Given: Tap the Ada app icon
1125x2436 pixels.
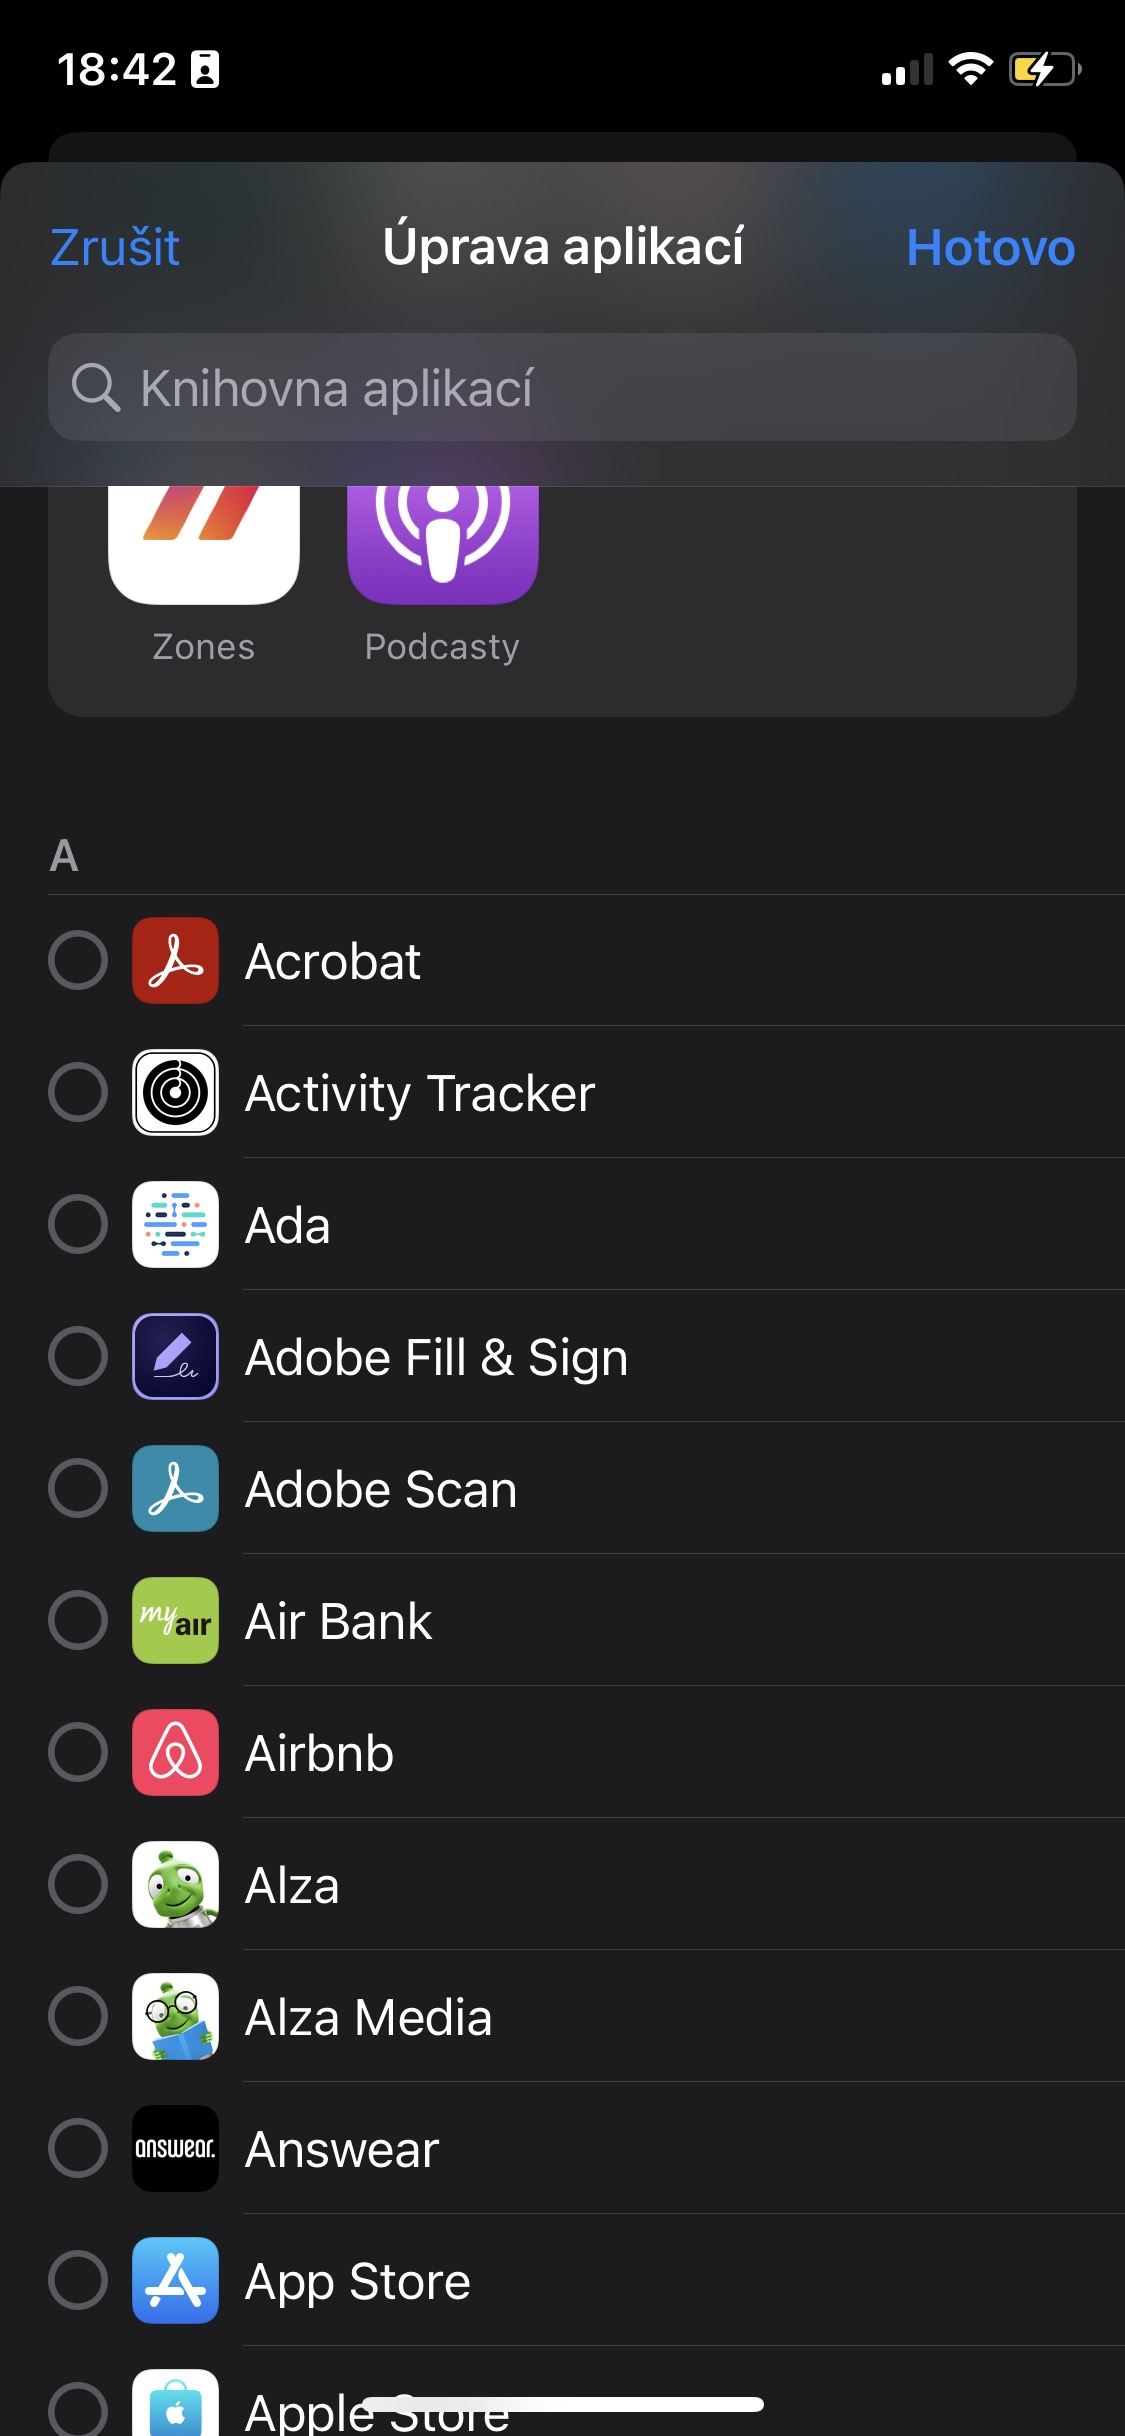Looking at the screenshot, I should (x=175, y=1225).
